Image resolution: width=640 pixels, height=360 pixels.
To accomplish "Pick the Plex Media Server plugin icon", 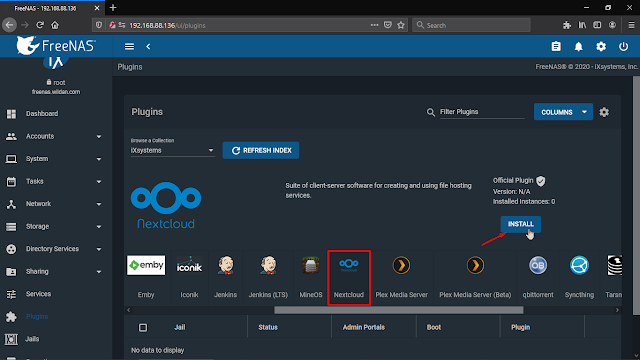I will click(x=401, y=265).
